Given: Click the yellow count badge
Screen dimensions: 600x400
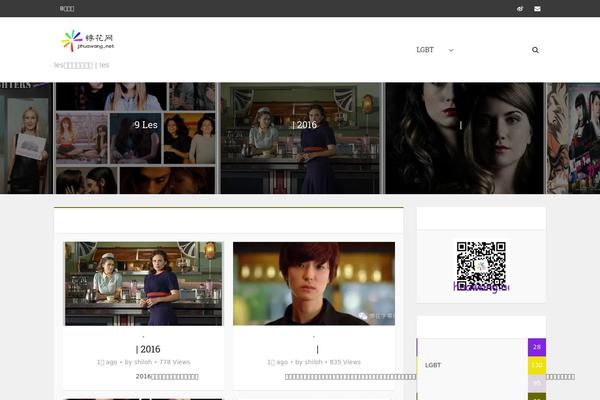Looking at the screenshot, I should pos(537,366).
